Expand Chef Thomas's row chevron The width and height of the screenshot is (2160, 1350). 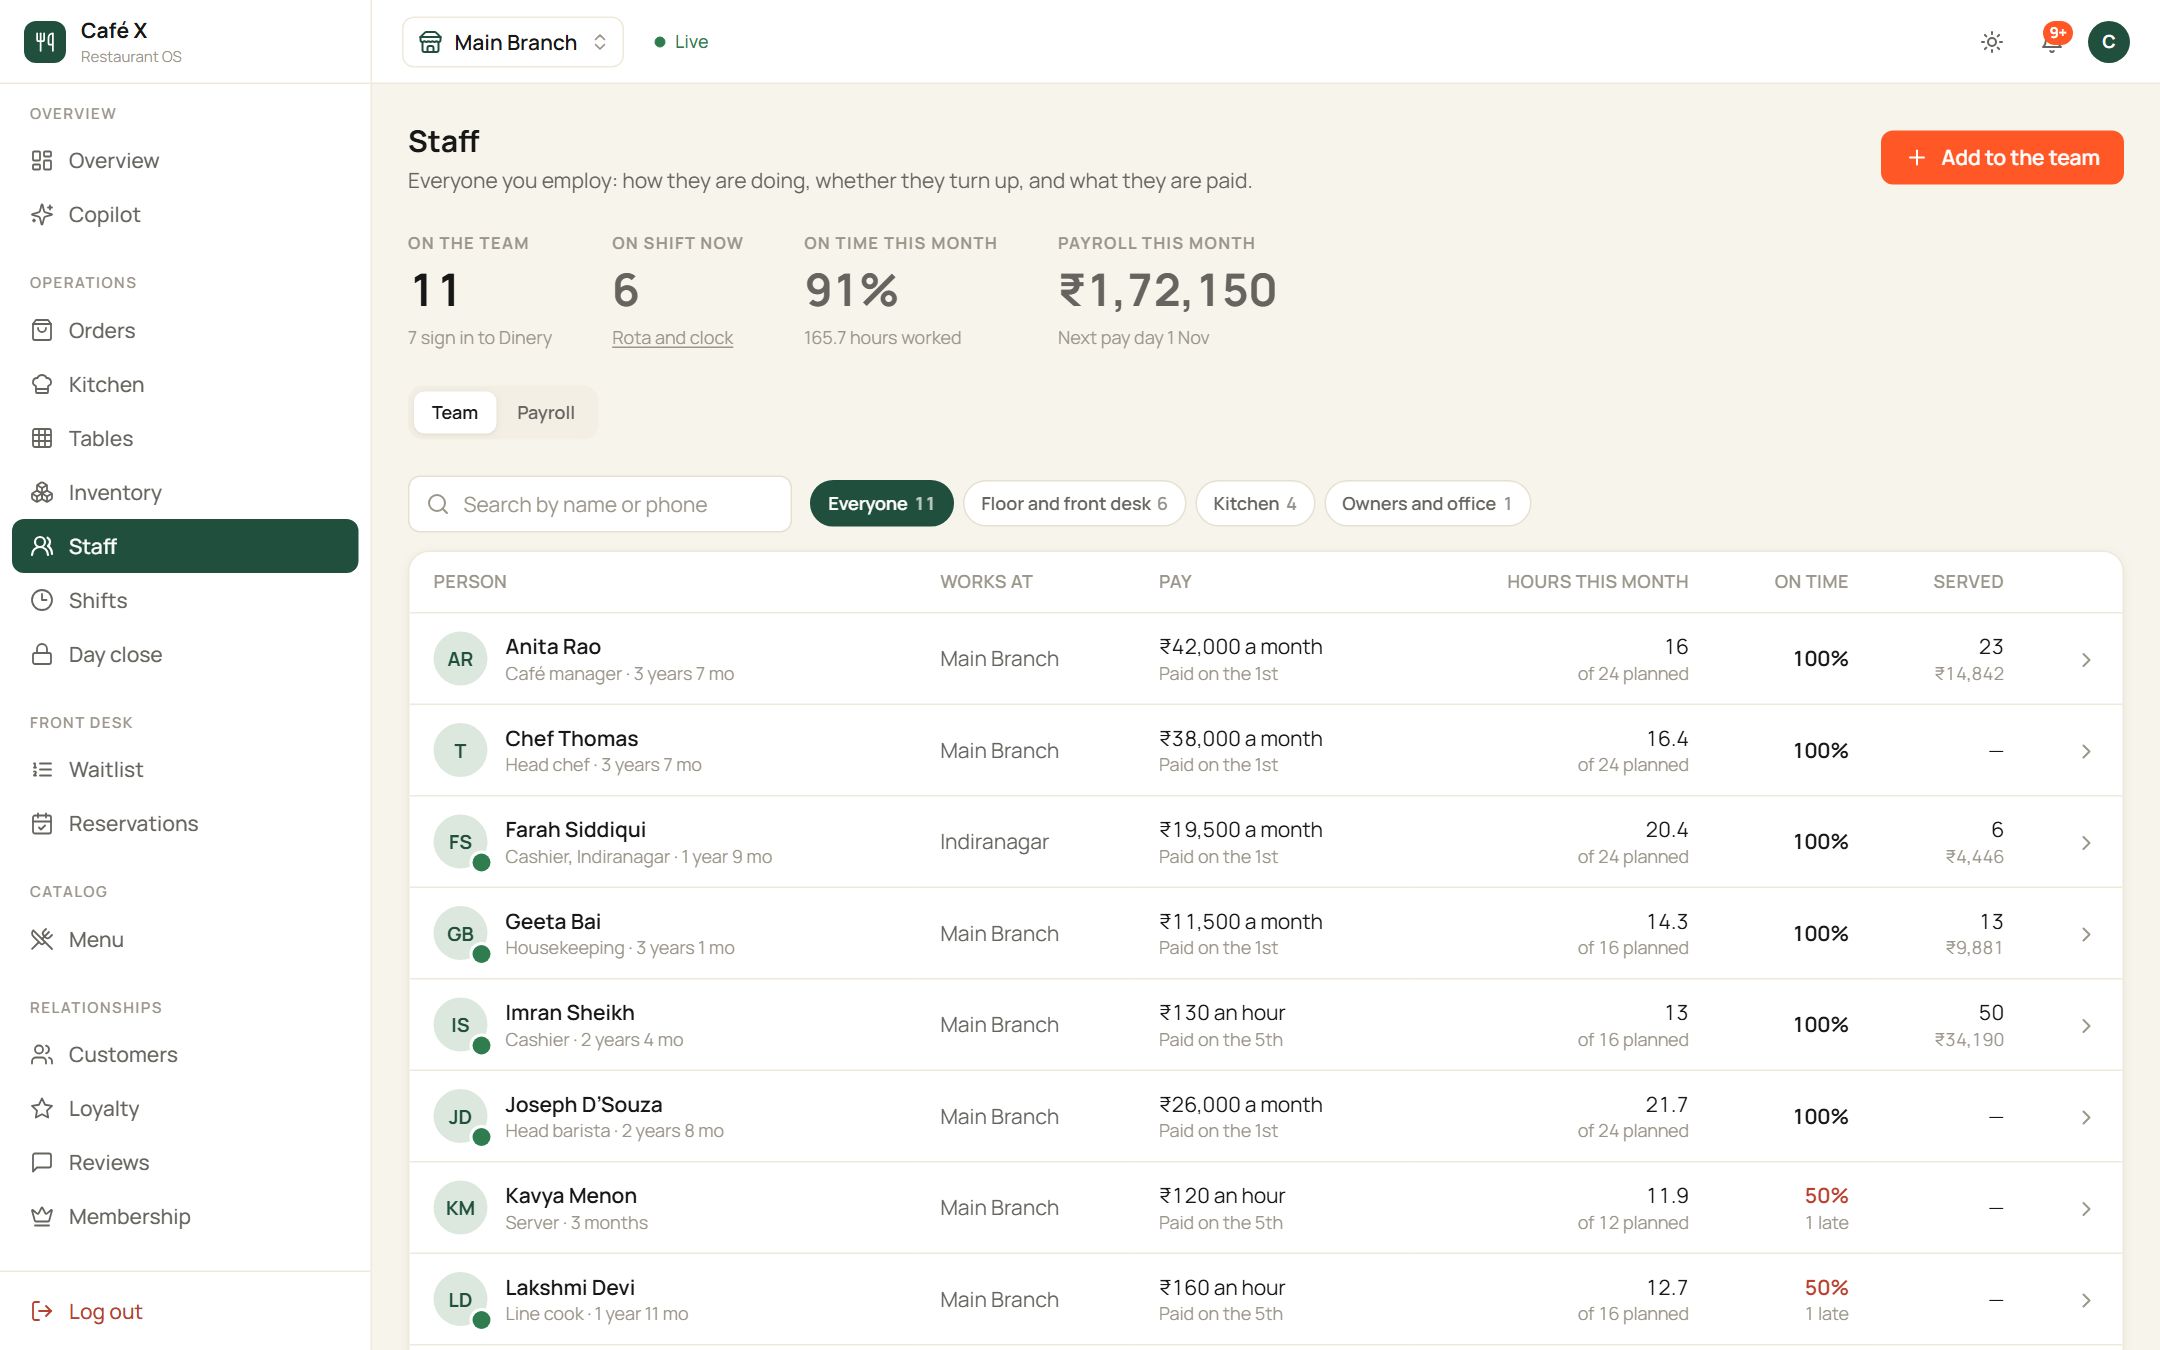click(x=2086, y=751)
